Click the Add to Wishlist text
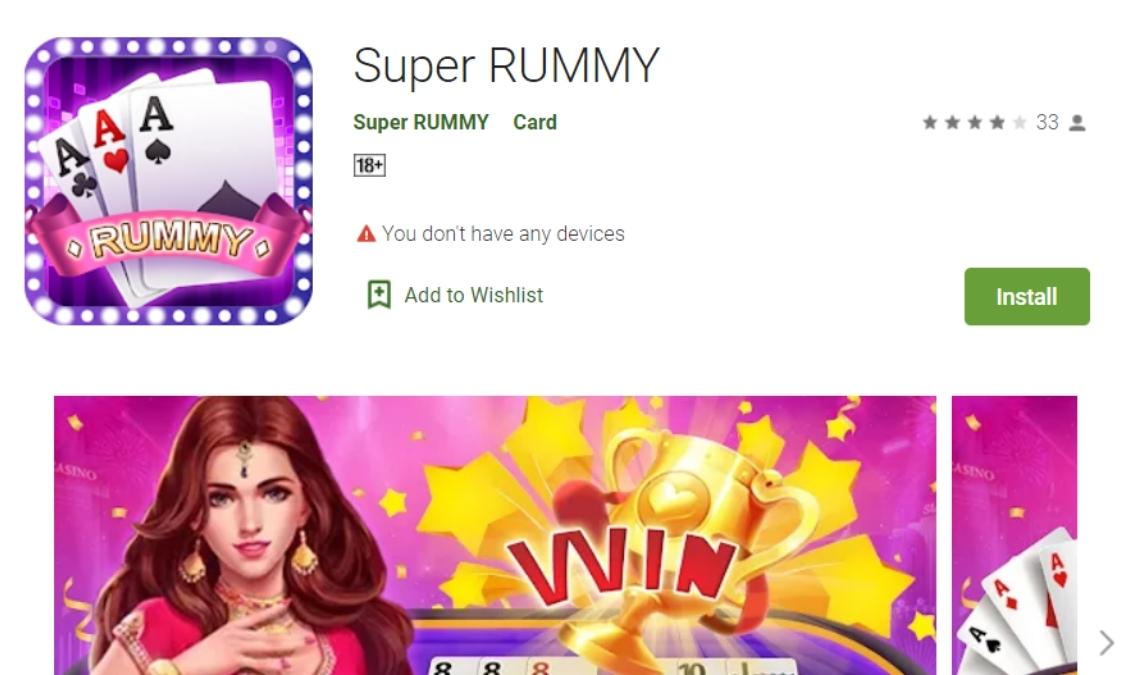This screenshot has width=1125, height=675. pyautogui.click(x=474, y=295)
